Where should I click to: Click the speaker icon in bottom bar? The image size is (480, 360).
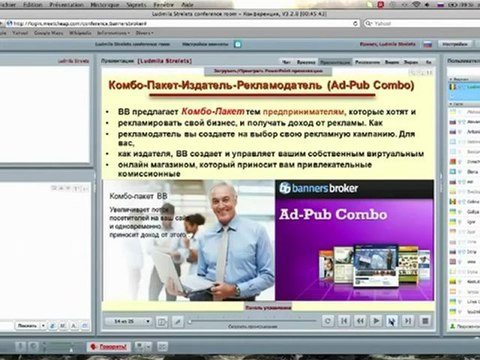(x=34, y=347)
